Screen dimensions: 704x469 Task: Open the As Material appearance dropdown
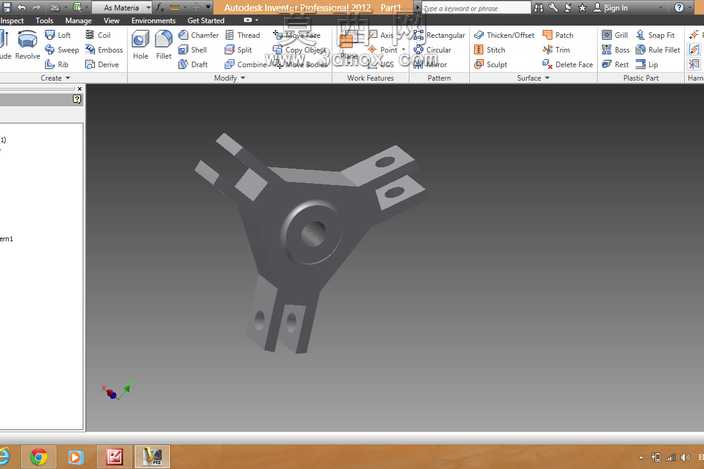(x=122, y=8)
